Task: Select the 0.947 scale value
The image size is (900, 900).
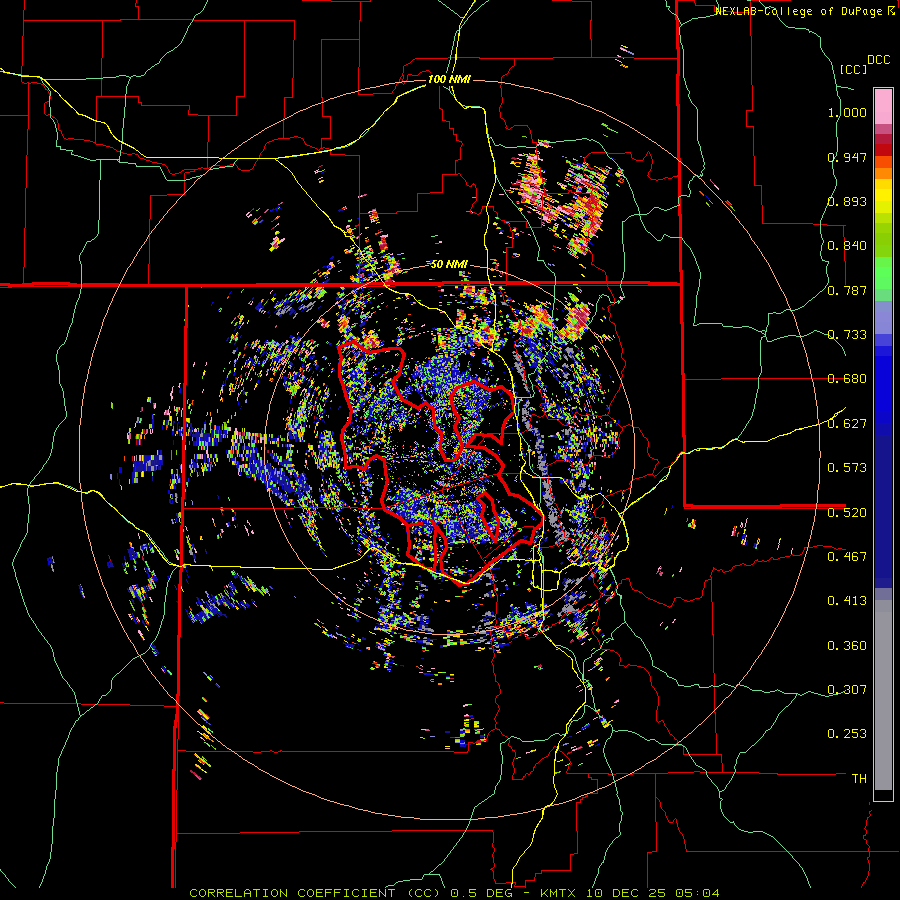Action: pyautogui.click(x=847, y=157)
